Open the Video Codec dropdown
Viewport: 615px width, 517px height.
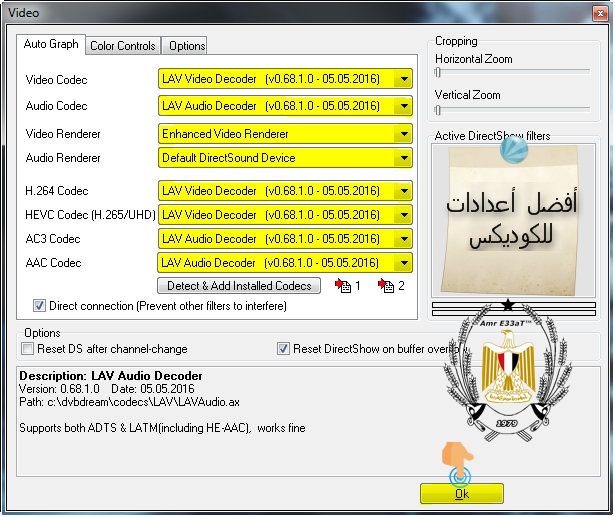click(285, 79)
